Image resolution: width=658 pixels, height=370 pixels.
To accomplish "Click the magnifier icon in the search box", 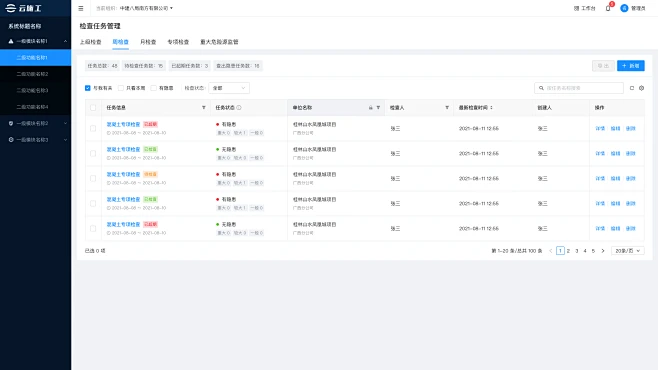I will 541,88.
